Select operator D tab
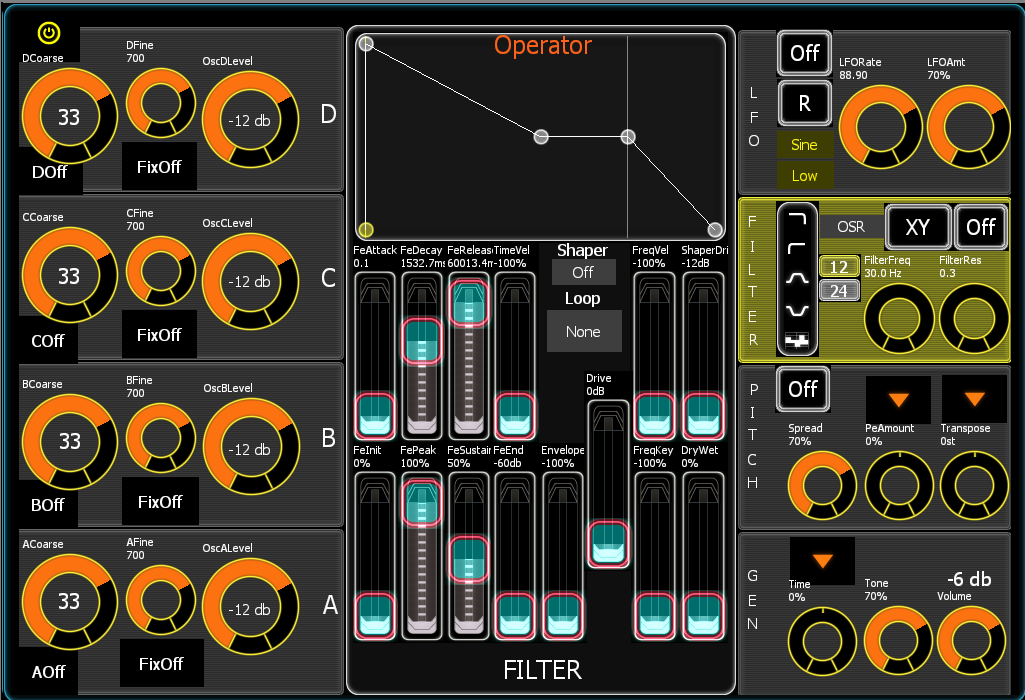The image size is (1025, 700). coord(328,114)
